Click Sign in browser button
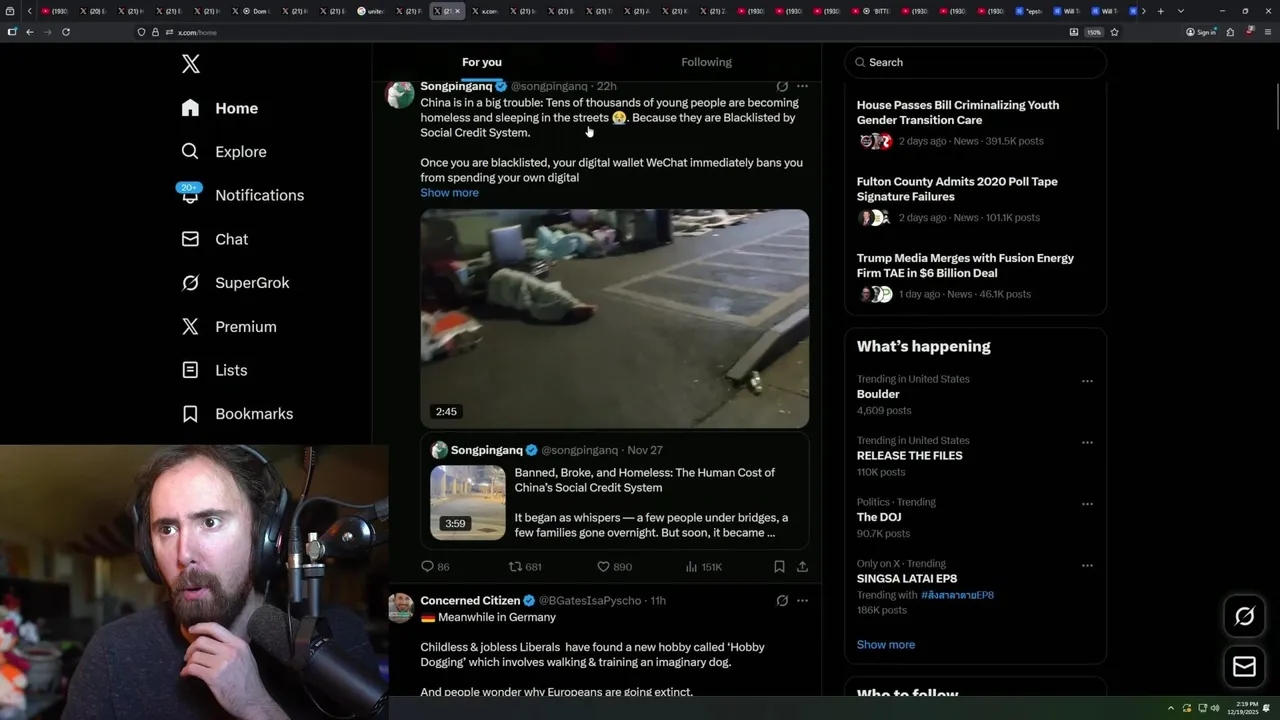This screenshot has width=1280, height=720. (1201, 32)
